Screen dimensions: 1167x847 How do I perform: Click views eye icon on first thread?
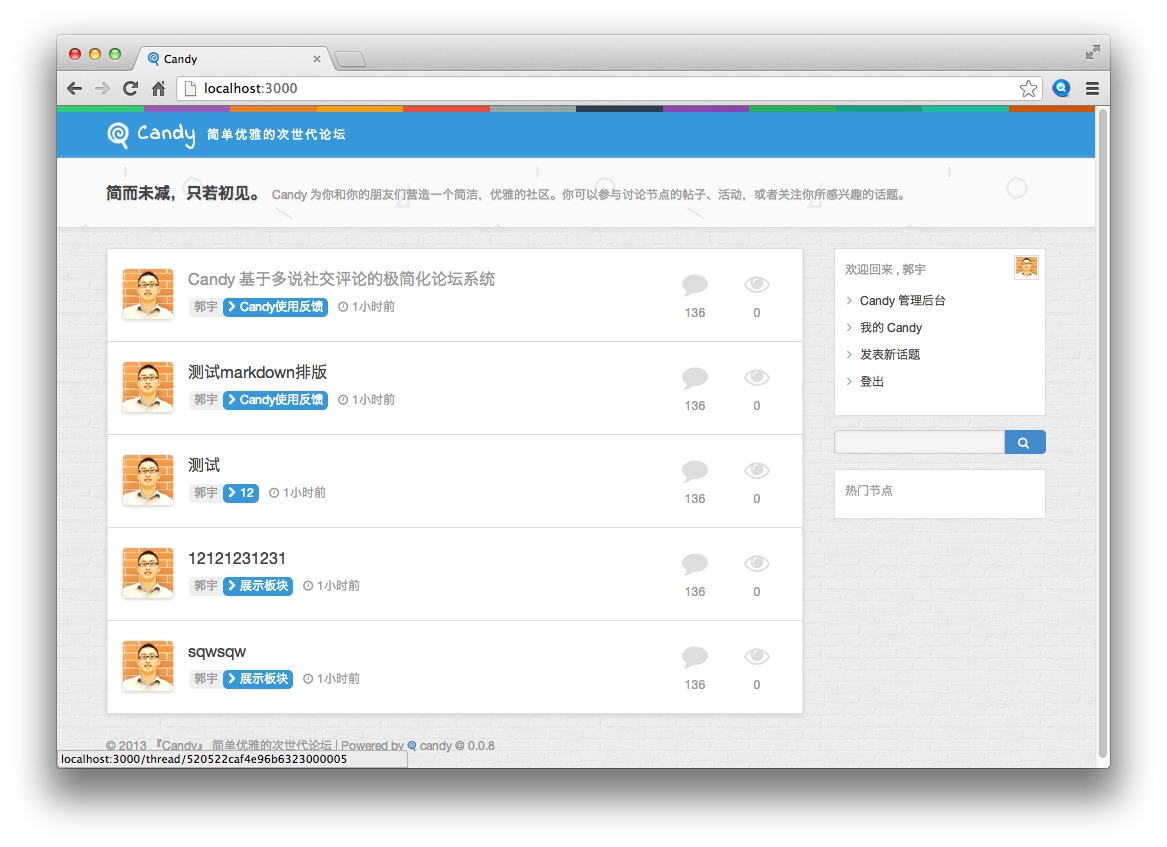pyautogui.click(x=757, y=284)
